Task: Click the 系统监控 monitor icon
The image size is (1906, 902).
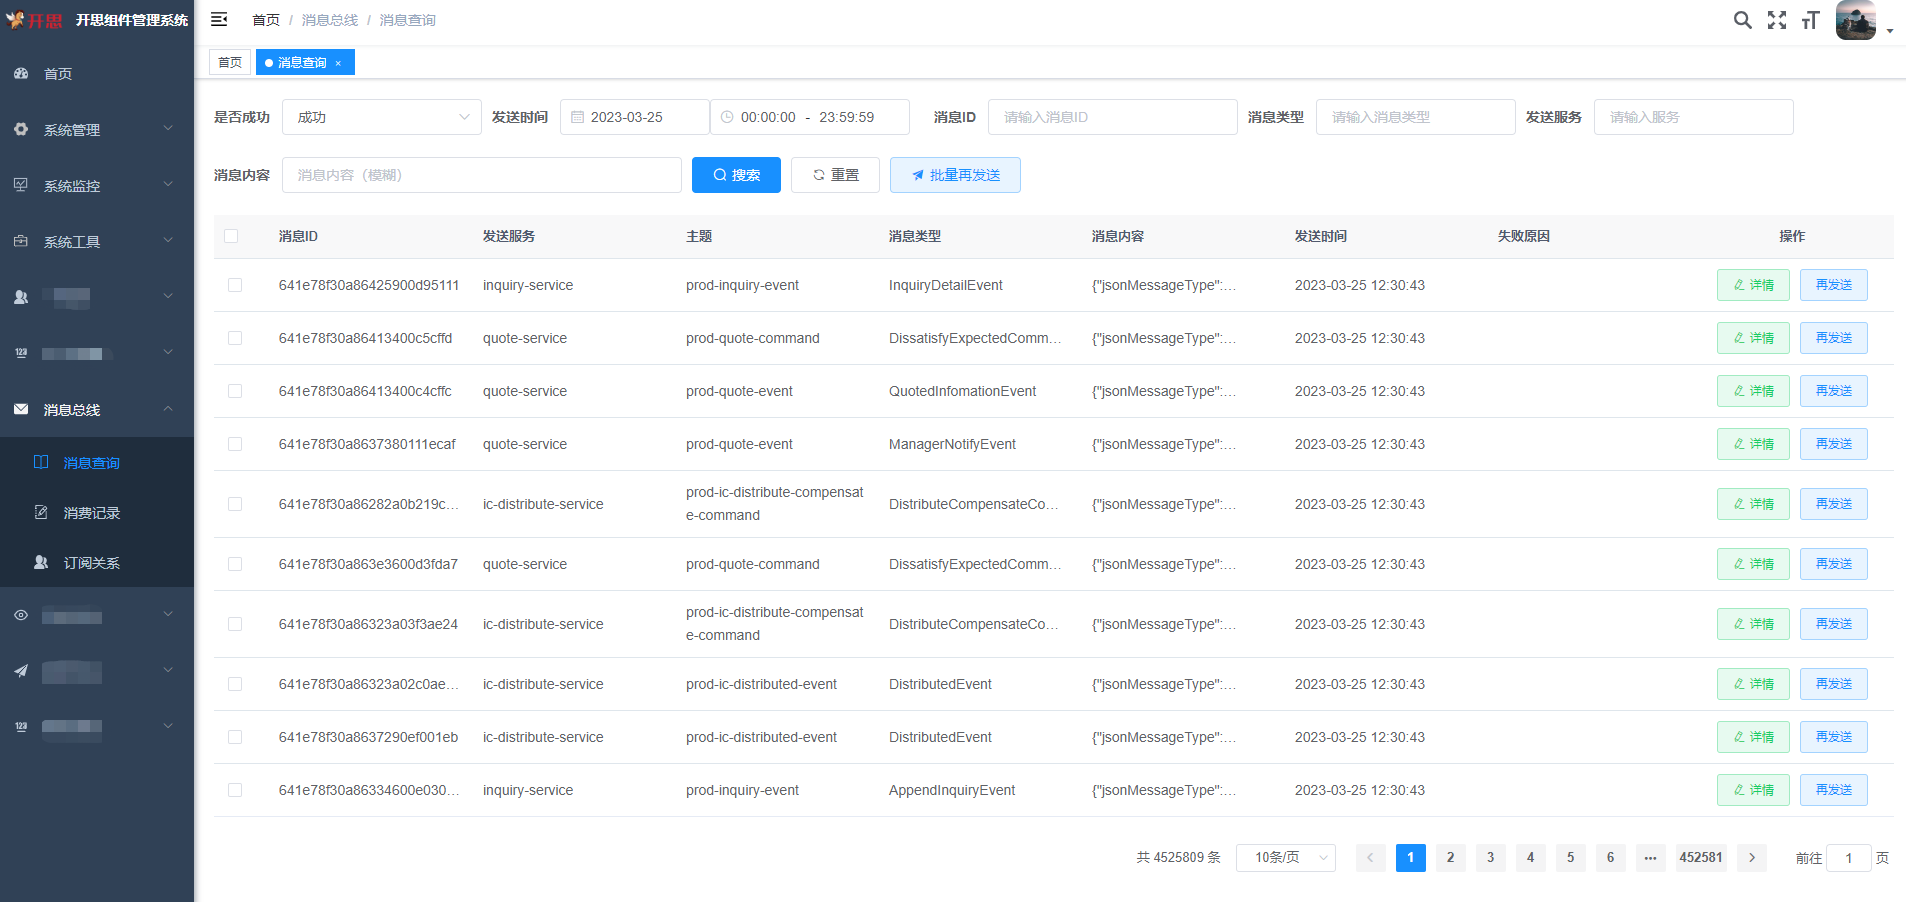Action: point(21,185)
